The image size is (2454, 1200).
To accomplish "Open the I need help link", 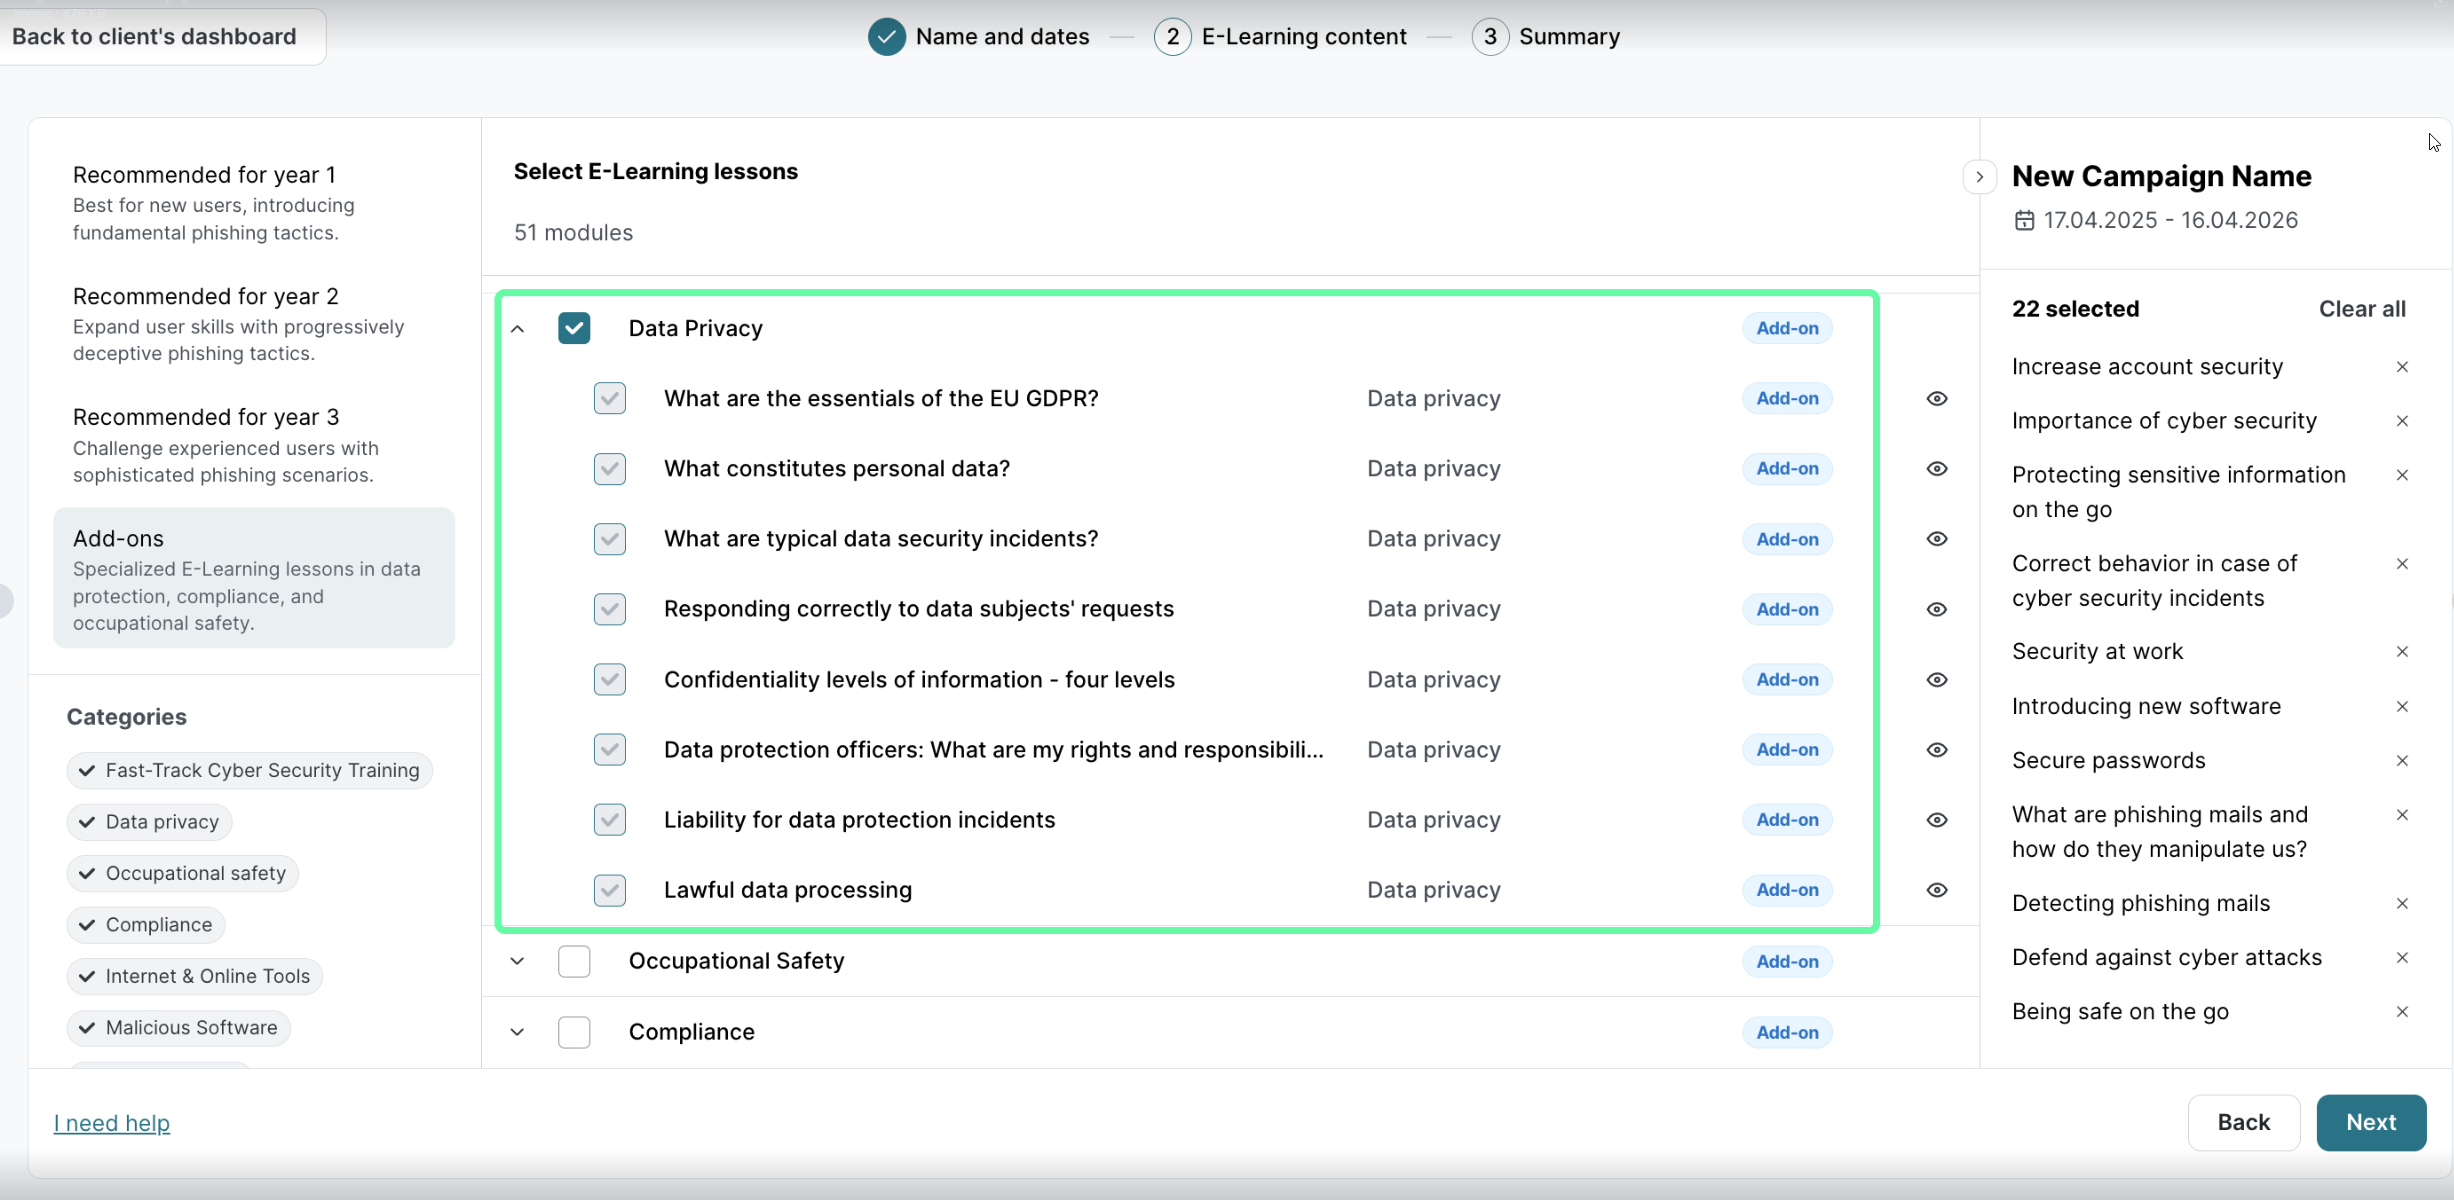I will [x=112, y=1123].
